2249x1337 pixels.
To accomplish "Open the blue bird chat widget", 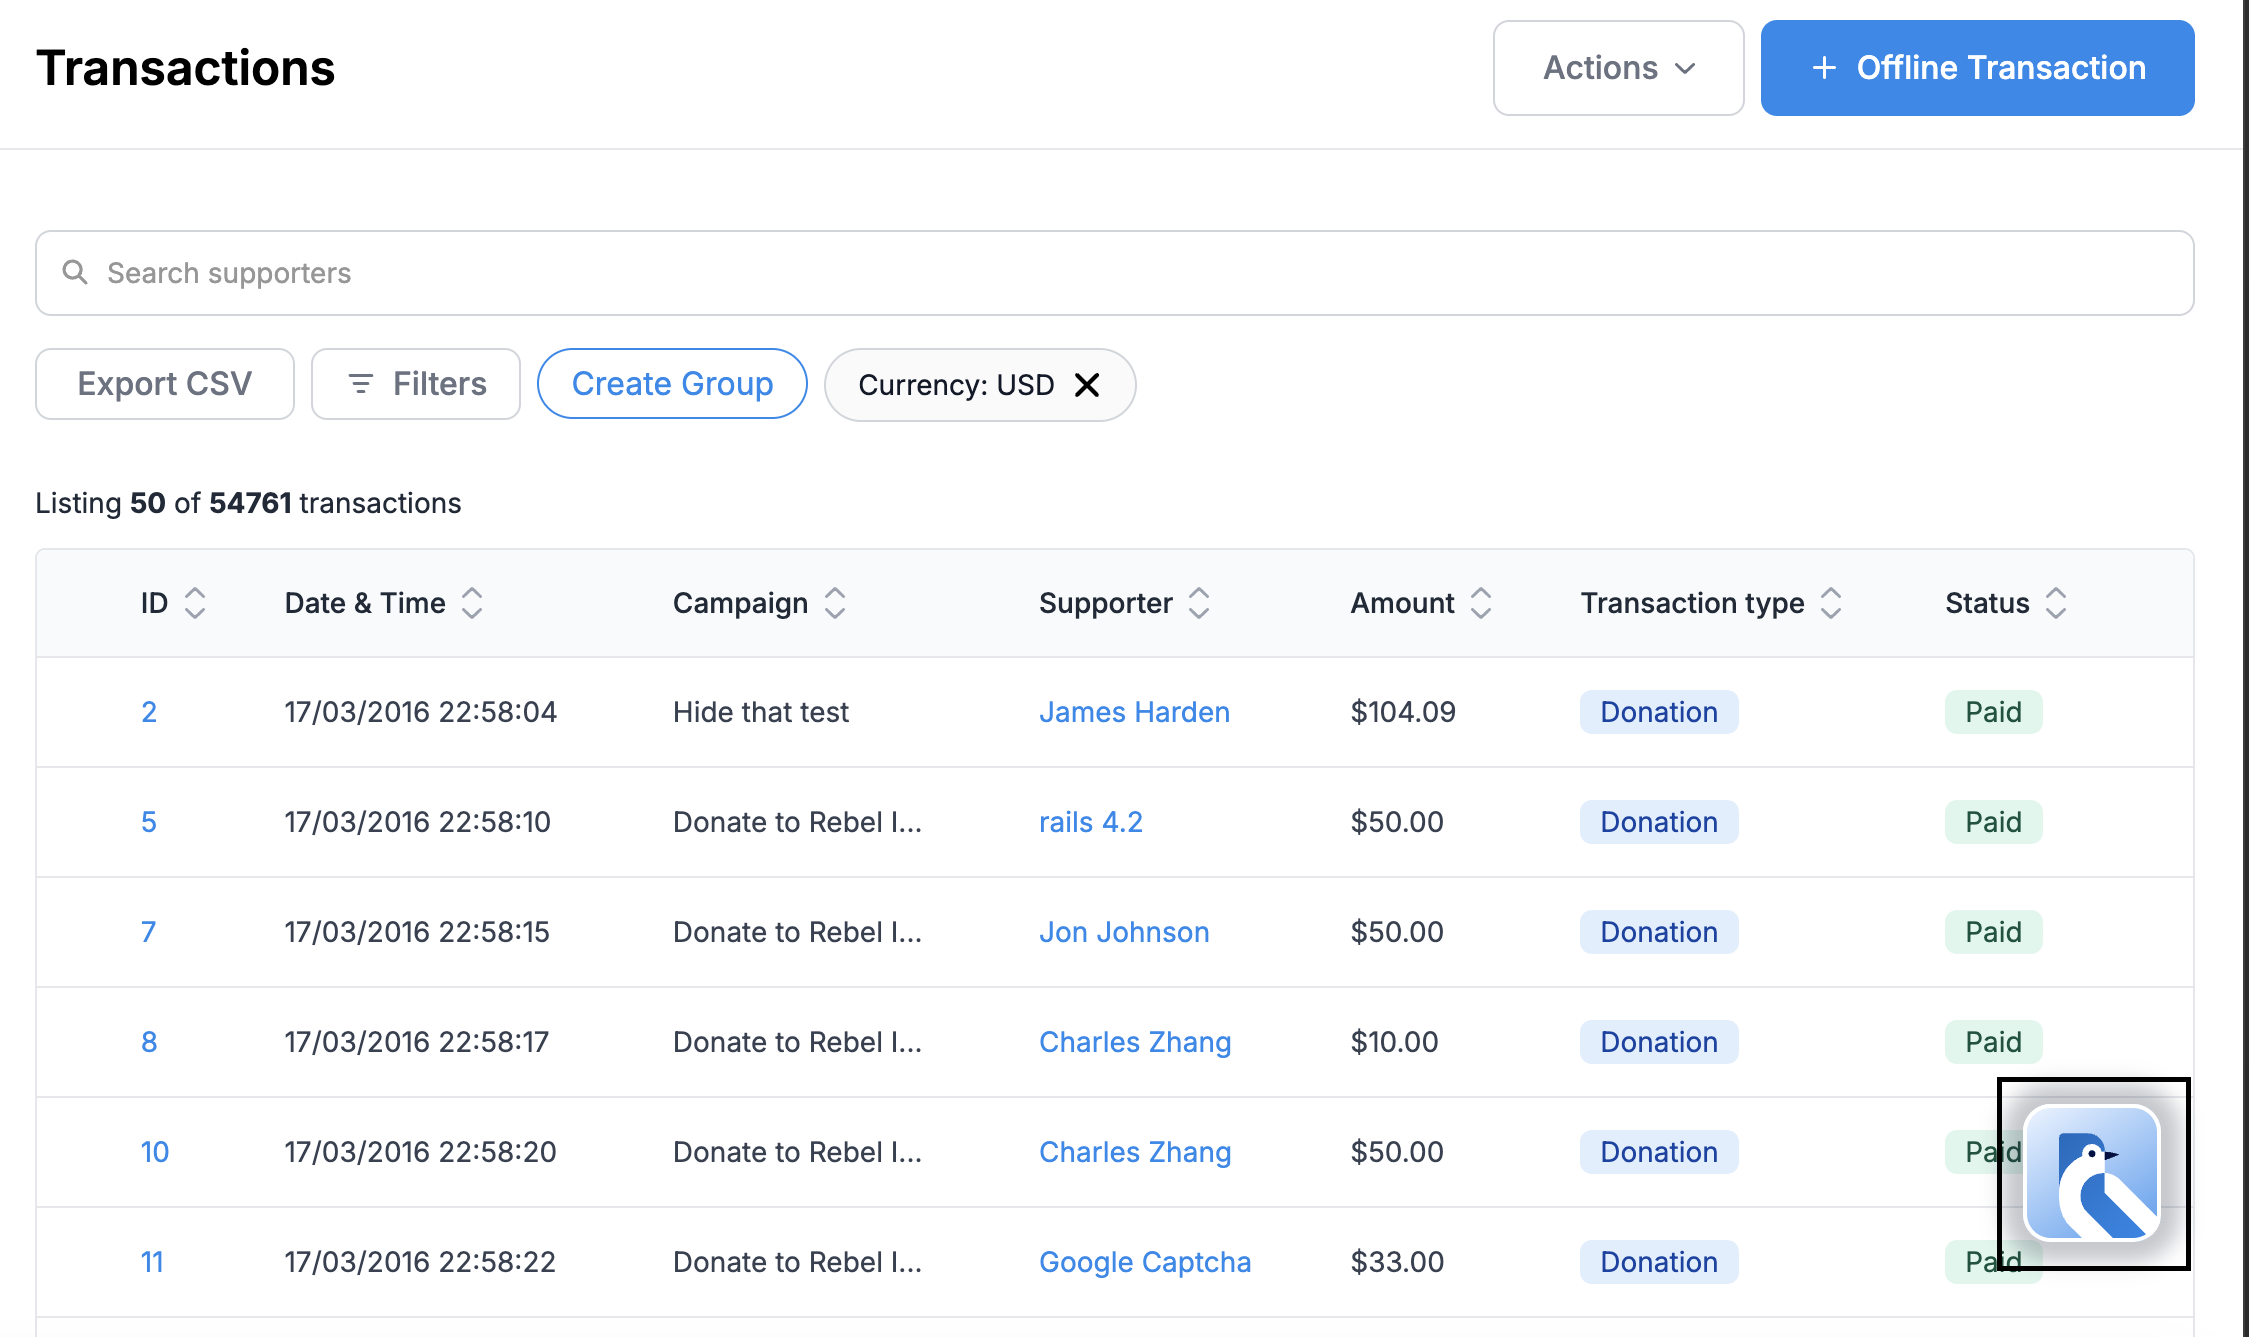I will 2092,1173.
